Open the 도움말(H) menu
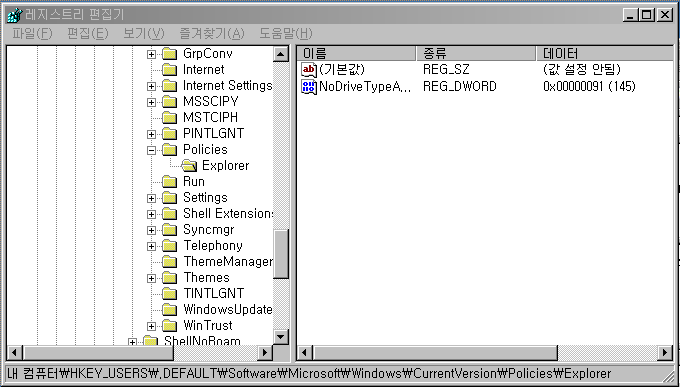 (x=286, y=33)
